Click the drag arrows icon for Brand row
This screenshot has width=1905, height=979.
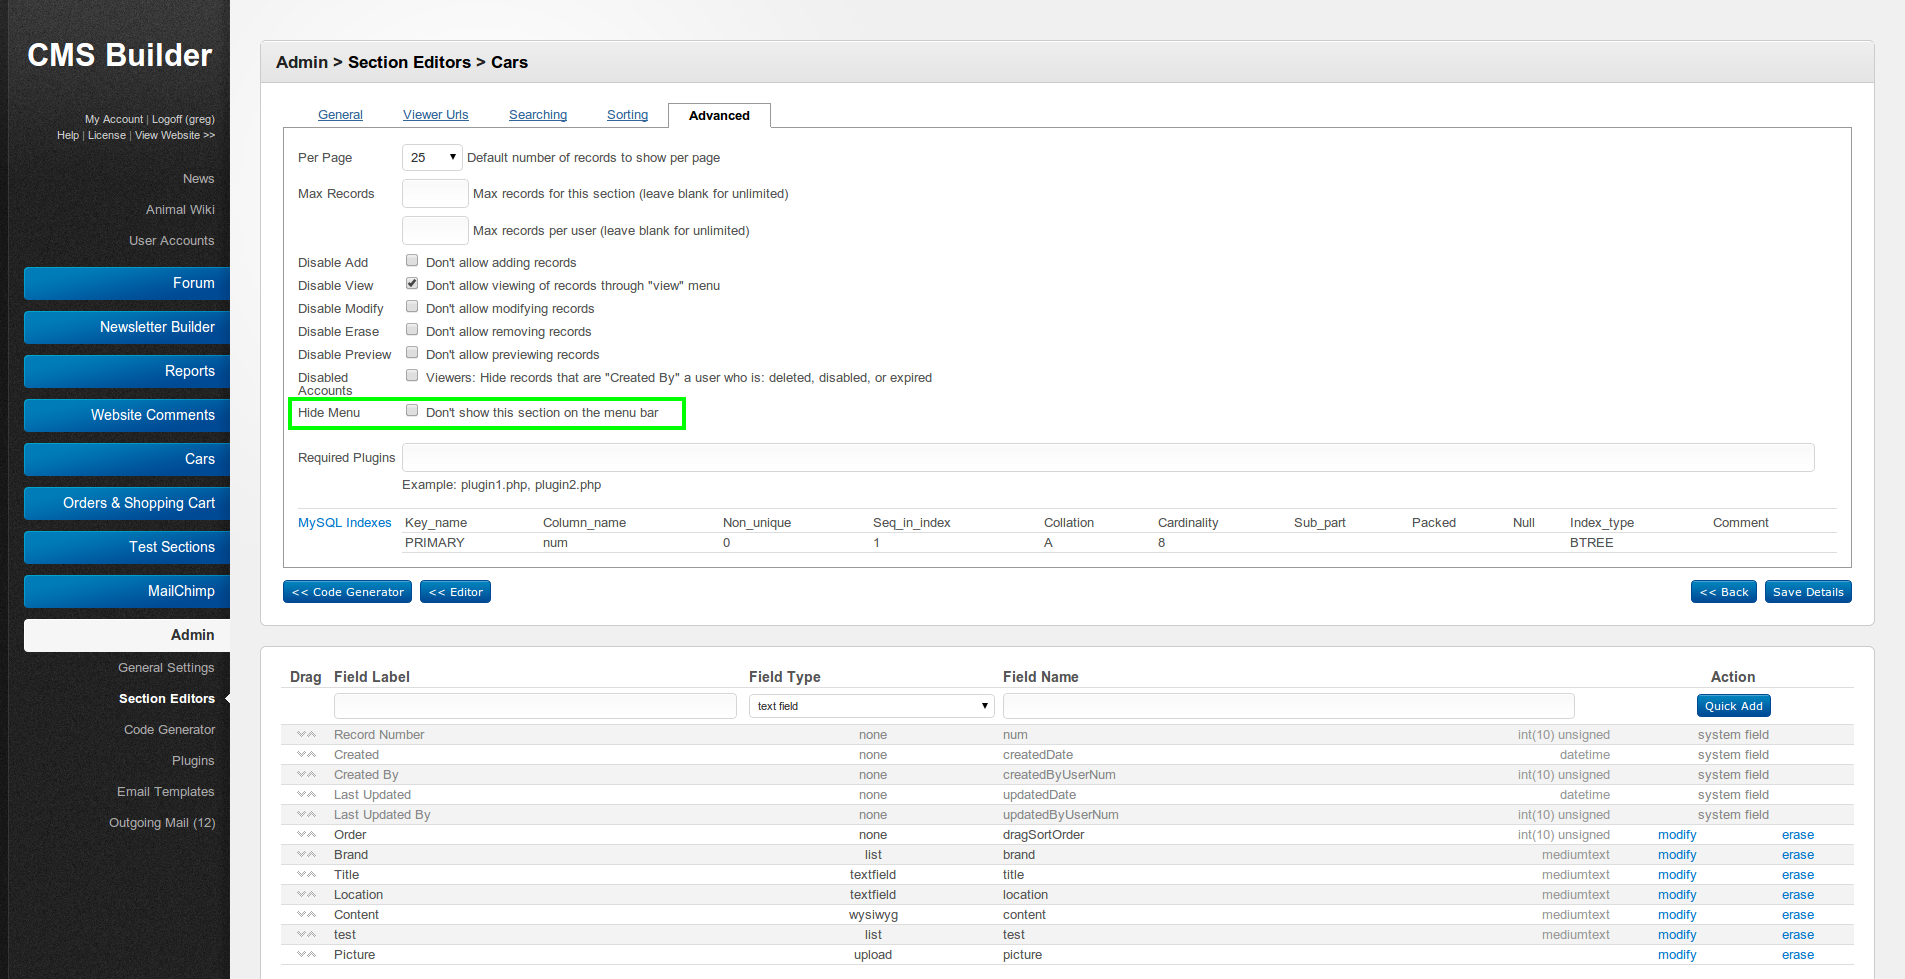(x=306, y=855)
